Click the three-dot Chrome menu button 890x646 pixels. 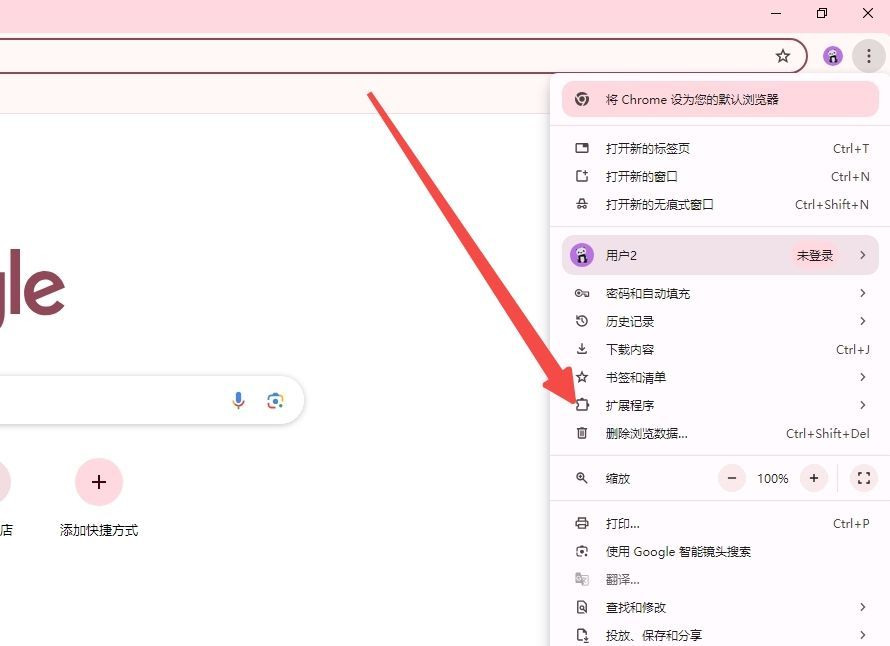868,56
